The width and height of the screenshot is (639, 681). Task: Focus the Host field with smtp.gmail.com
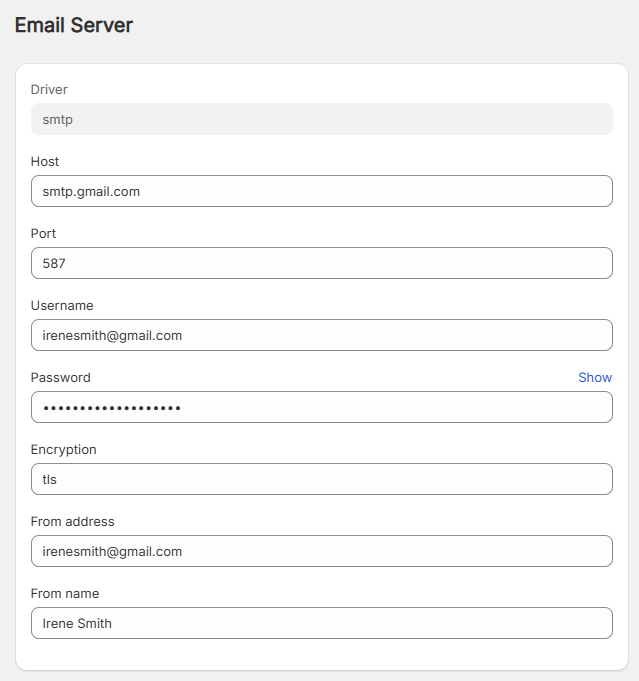tap(321, 191)
